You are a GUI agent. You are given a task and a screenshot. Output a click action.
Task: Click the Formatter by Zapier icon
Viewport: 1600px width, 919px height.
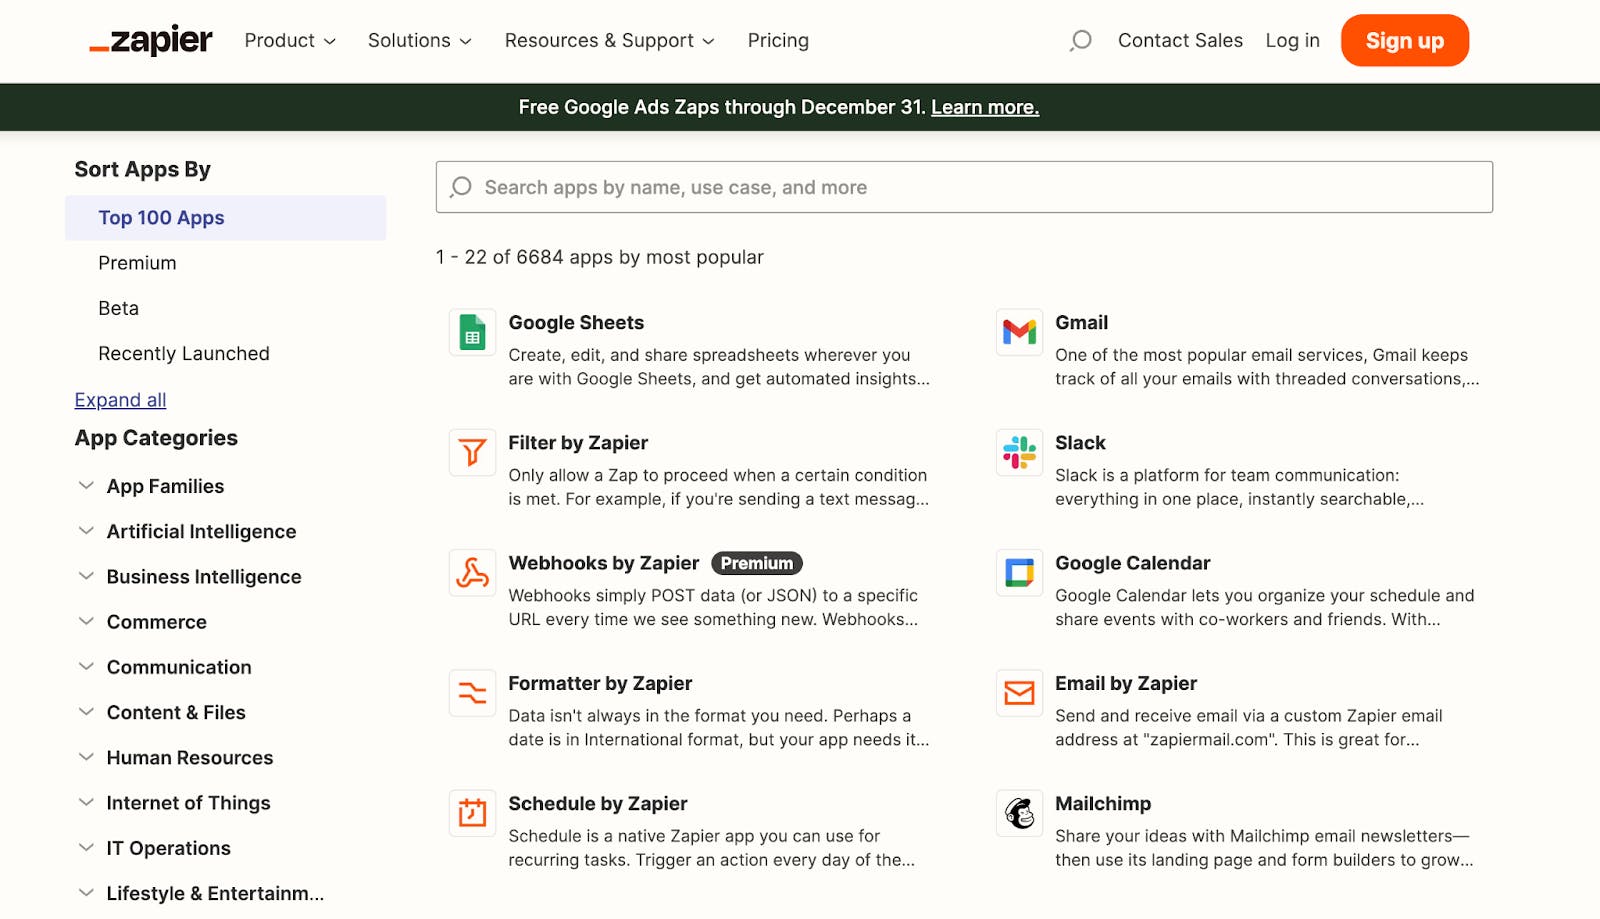coord(473,693)
